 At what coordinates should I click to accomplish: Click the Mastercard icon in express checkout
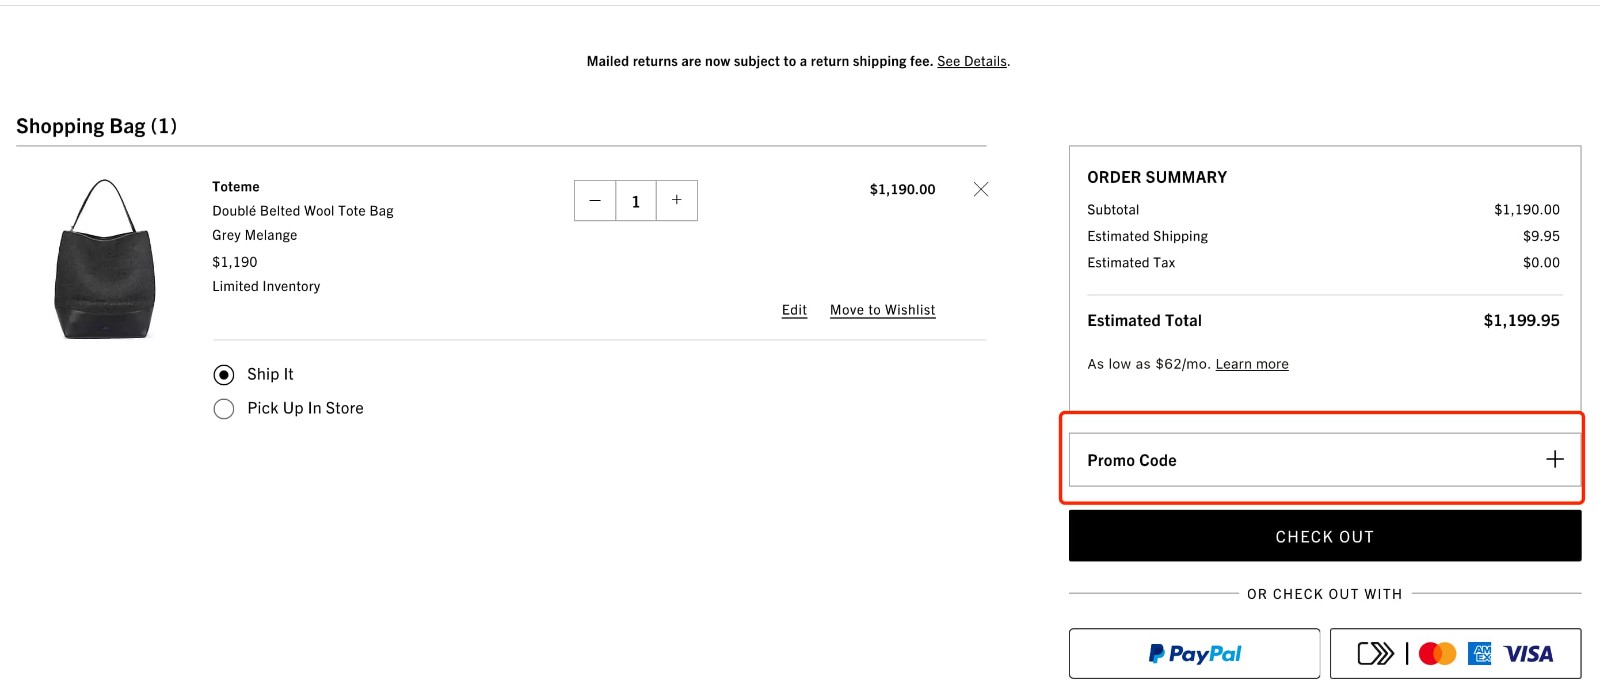tap(1437, 653)
